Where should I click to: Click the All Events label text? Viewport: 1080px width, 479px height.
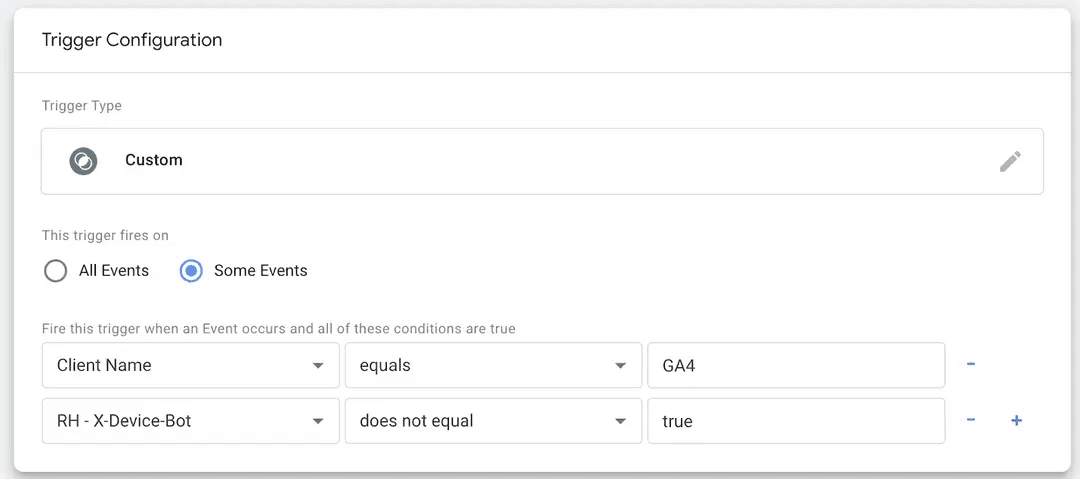(x=114, y=271)
